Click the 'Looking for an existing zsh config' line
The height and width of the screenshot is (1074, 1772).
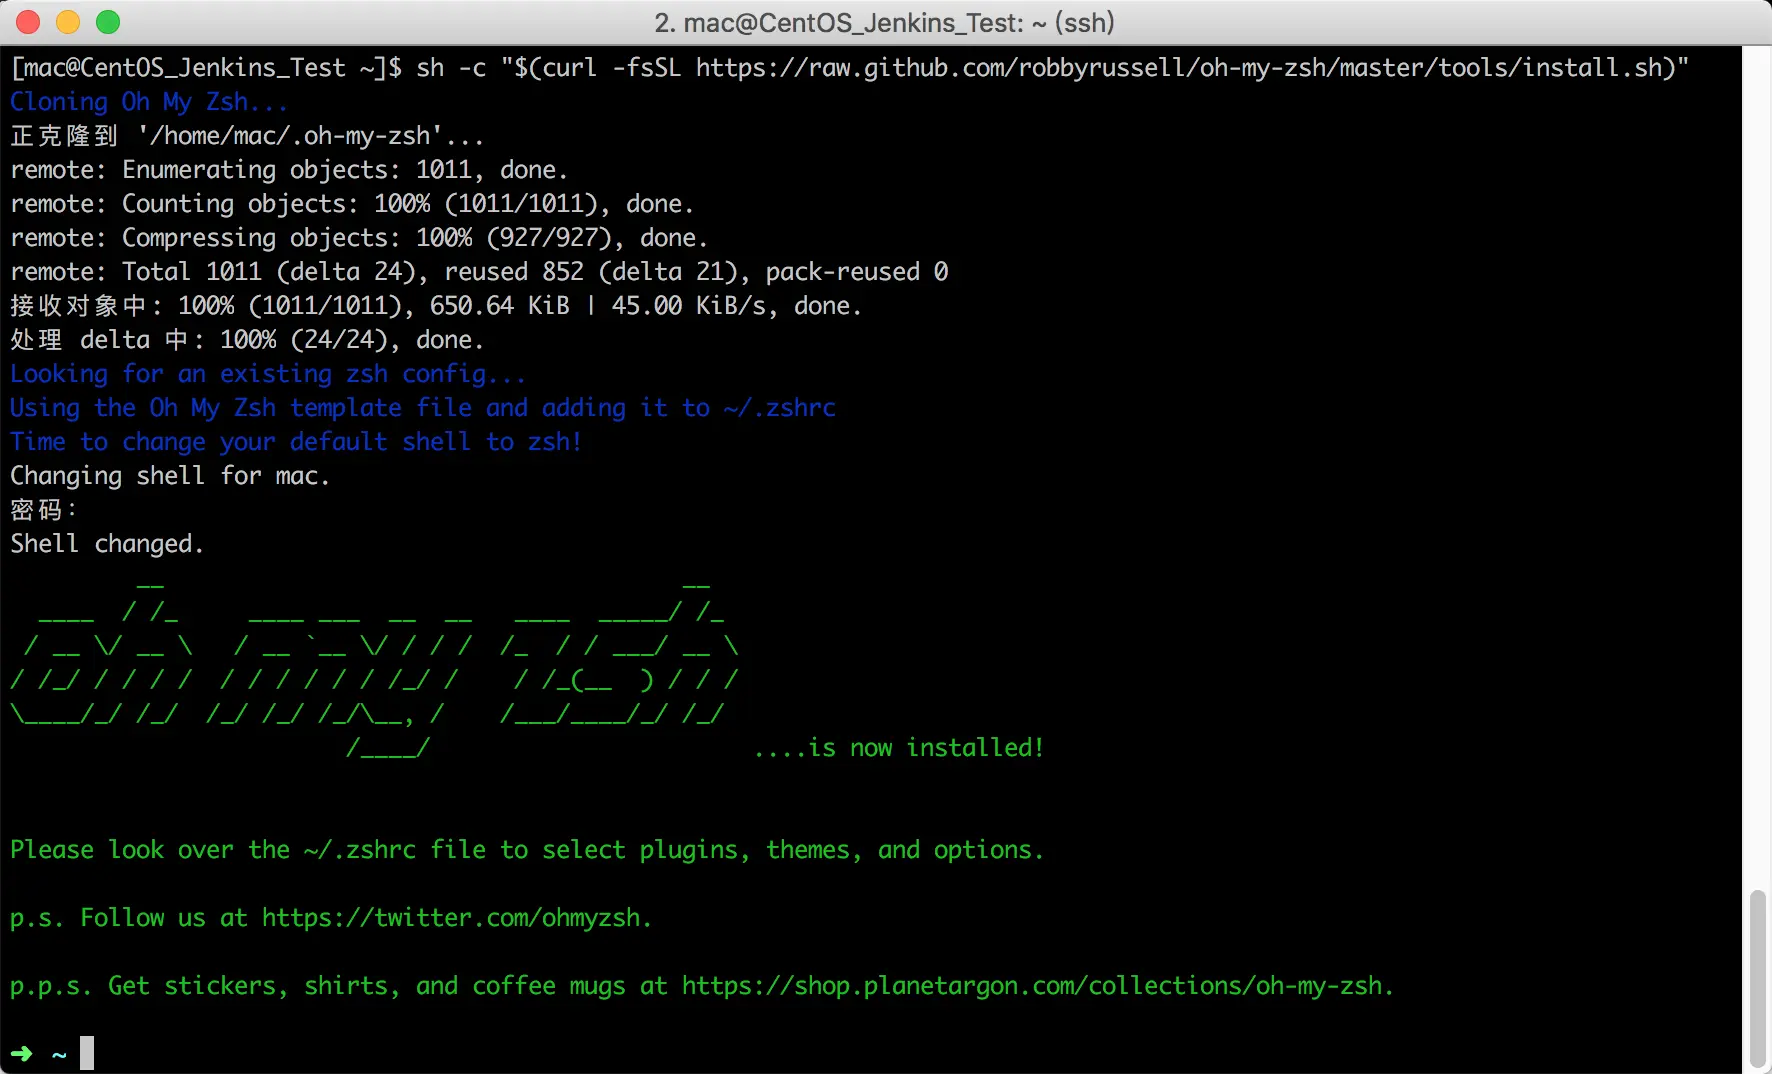pyautogui.click(x=267, y=373)
